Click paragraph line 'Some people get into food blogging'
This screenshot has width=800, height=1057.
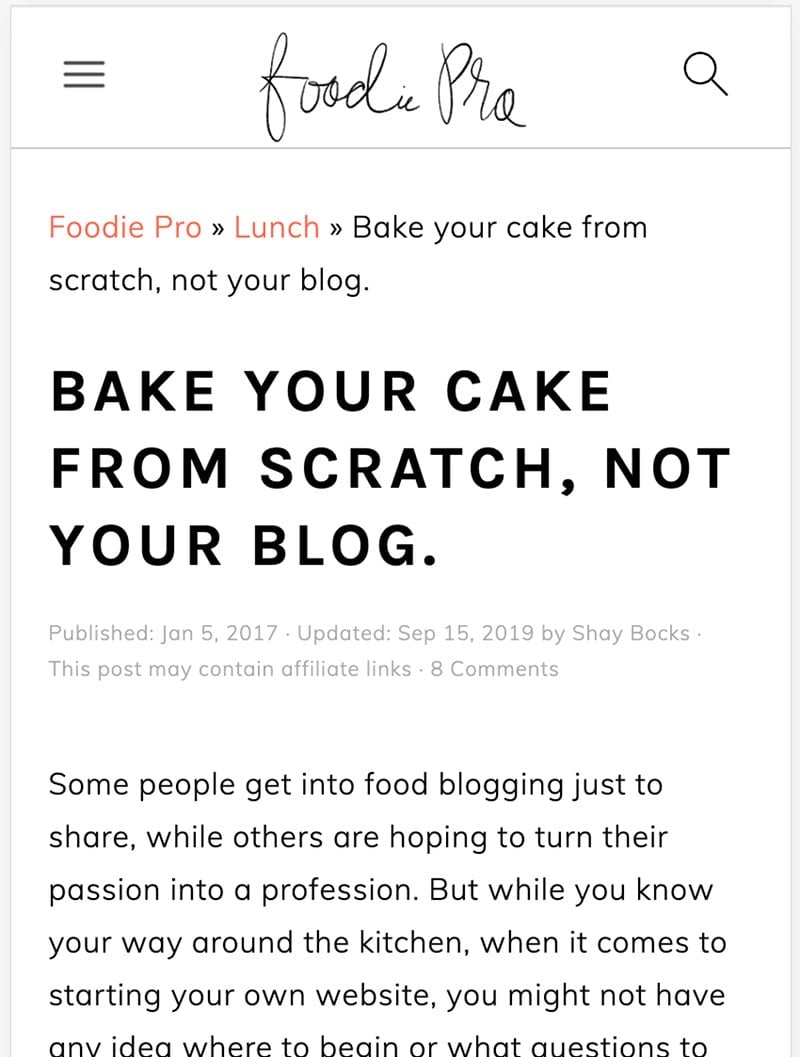tap(355, 785)
